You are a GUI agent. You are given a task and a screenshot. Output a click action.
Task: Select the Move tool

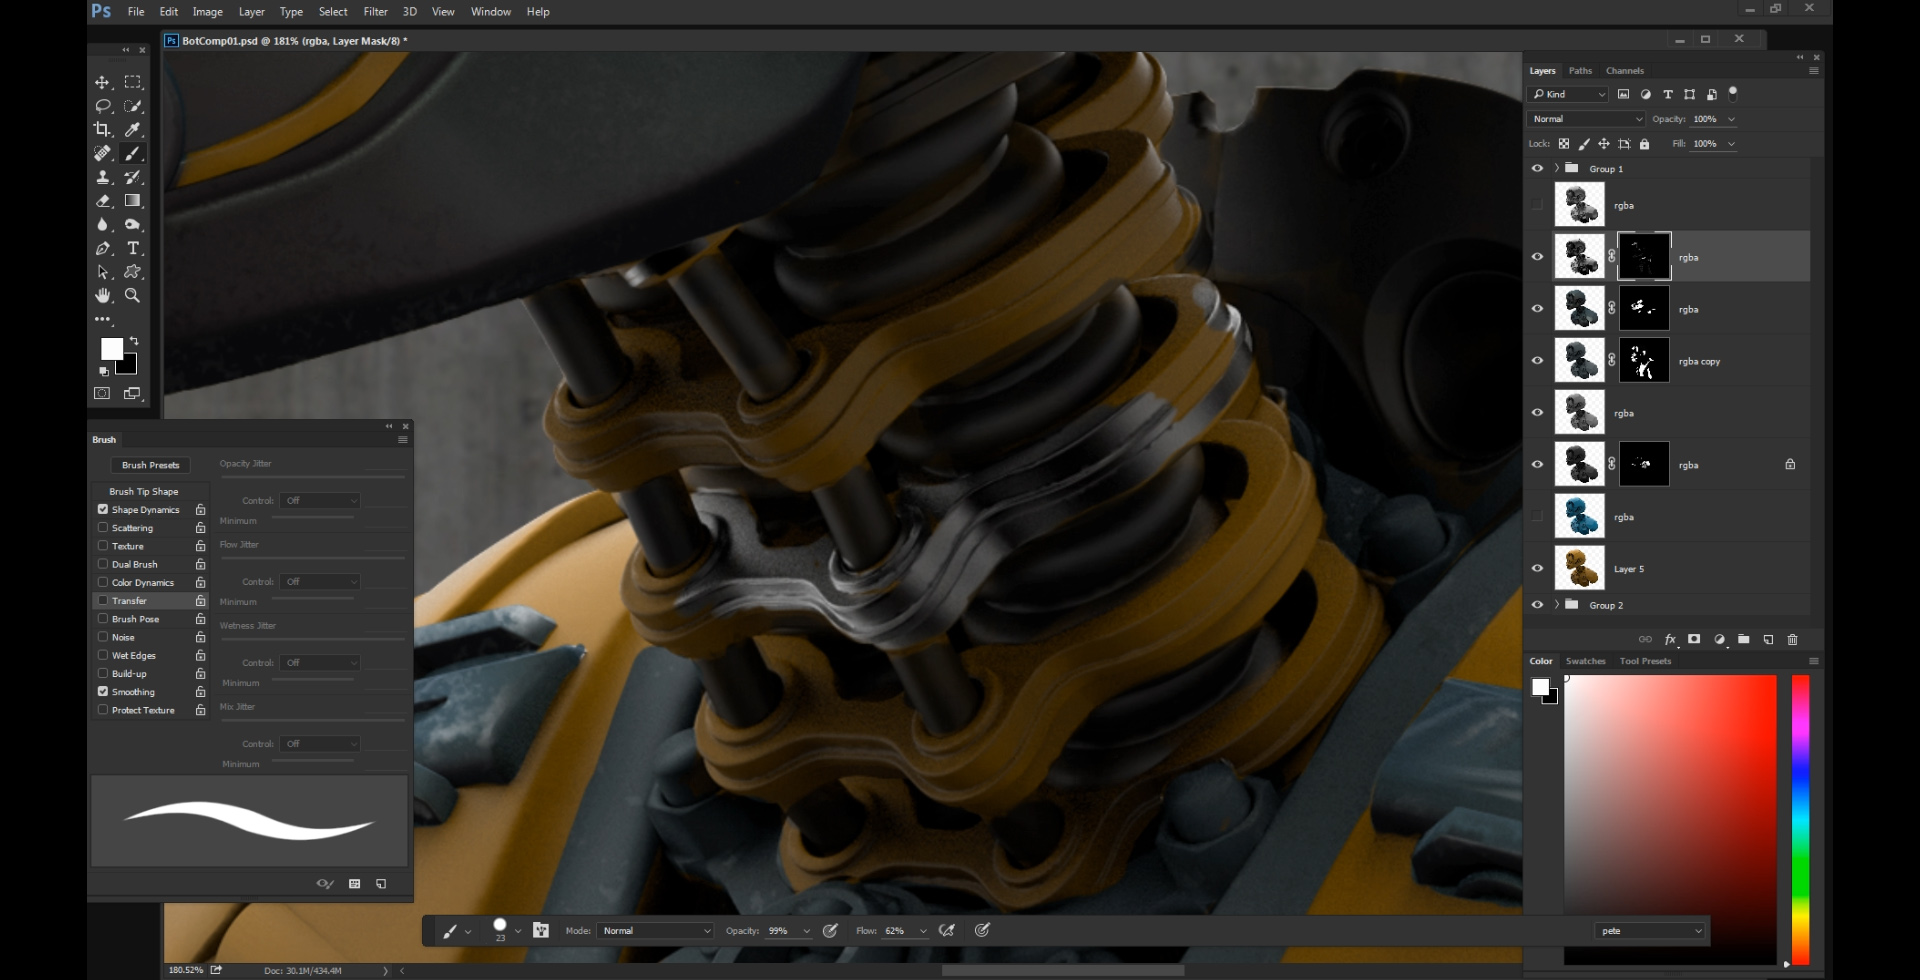tap(102, 82)
